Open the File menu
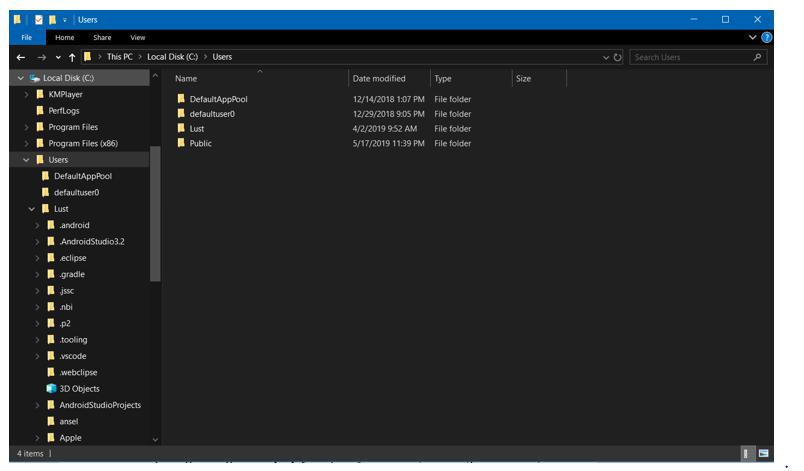Screen dimensions: 804x471 [x=28, y=37]
